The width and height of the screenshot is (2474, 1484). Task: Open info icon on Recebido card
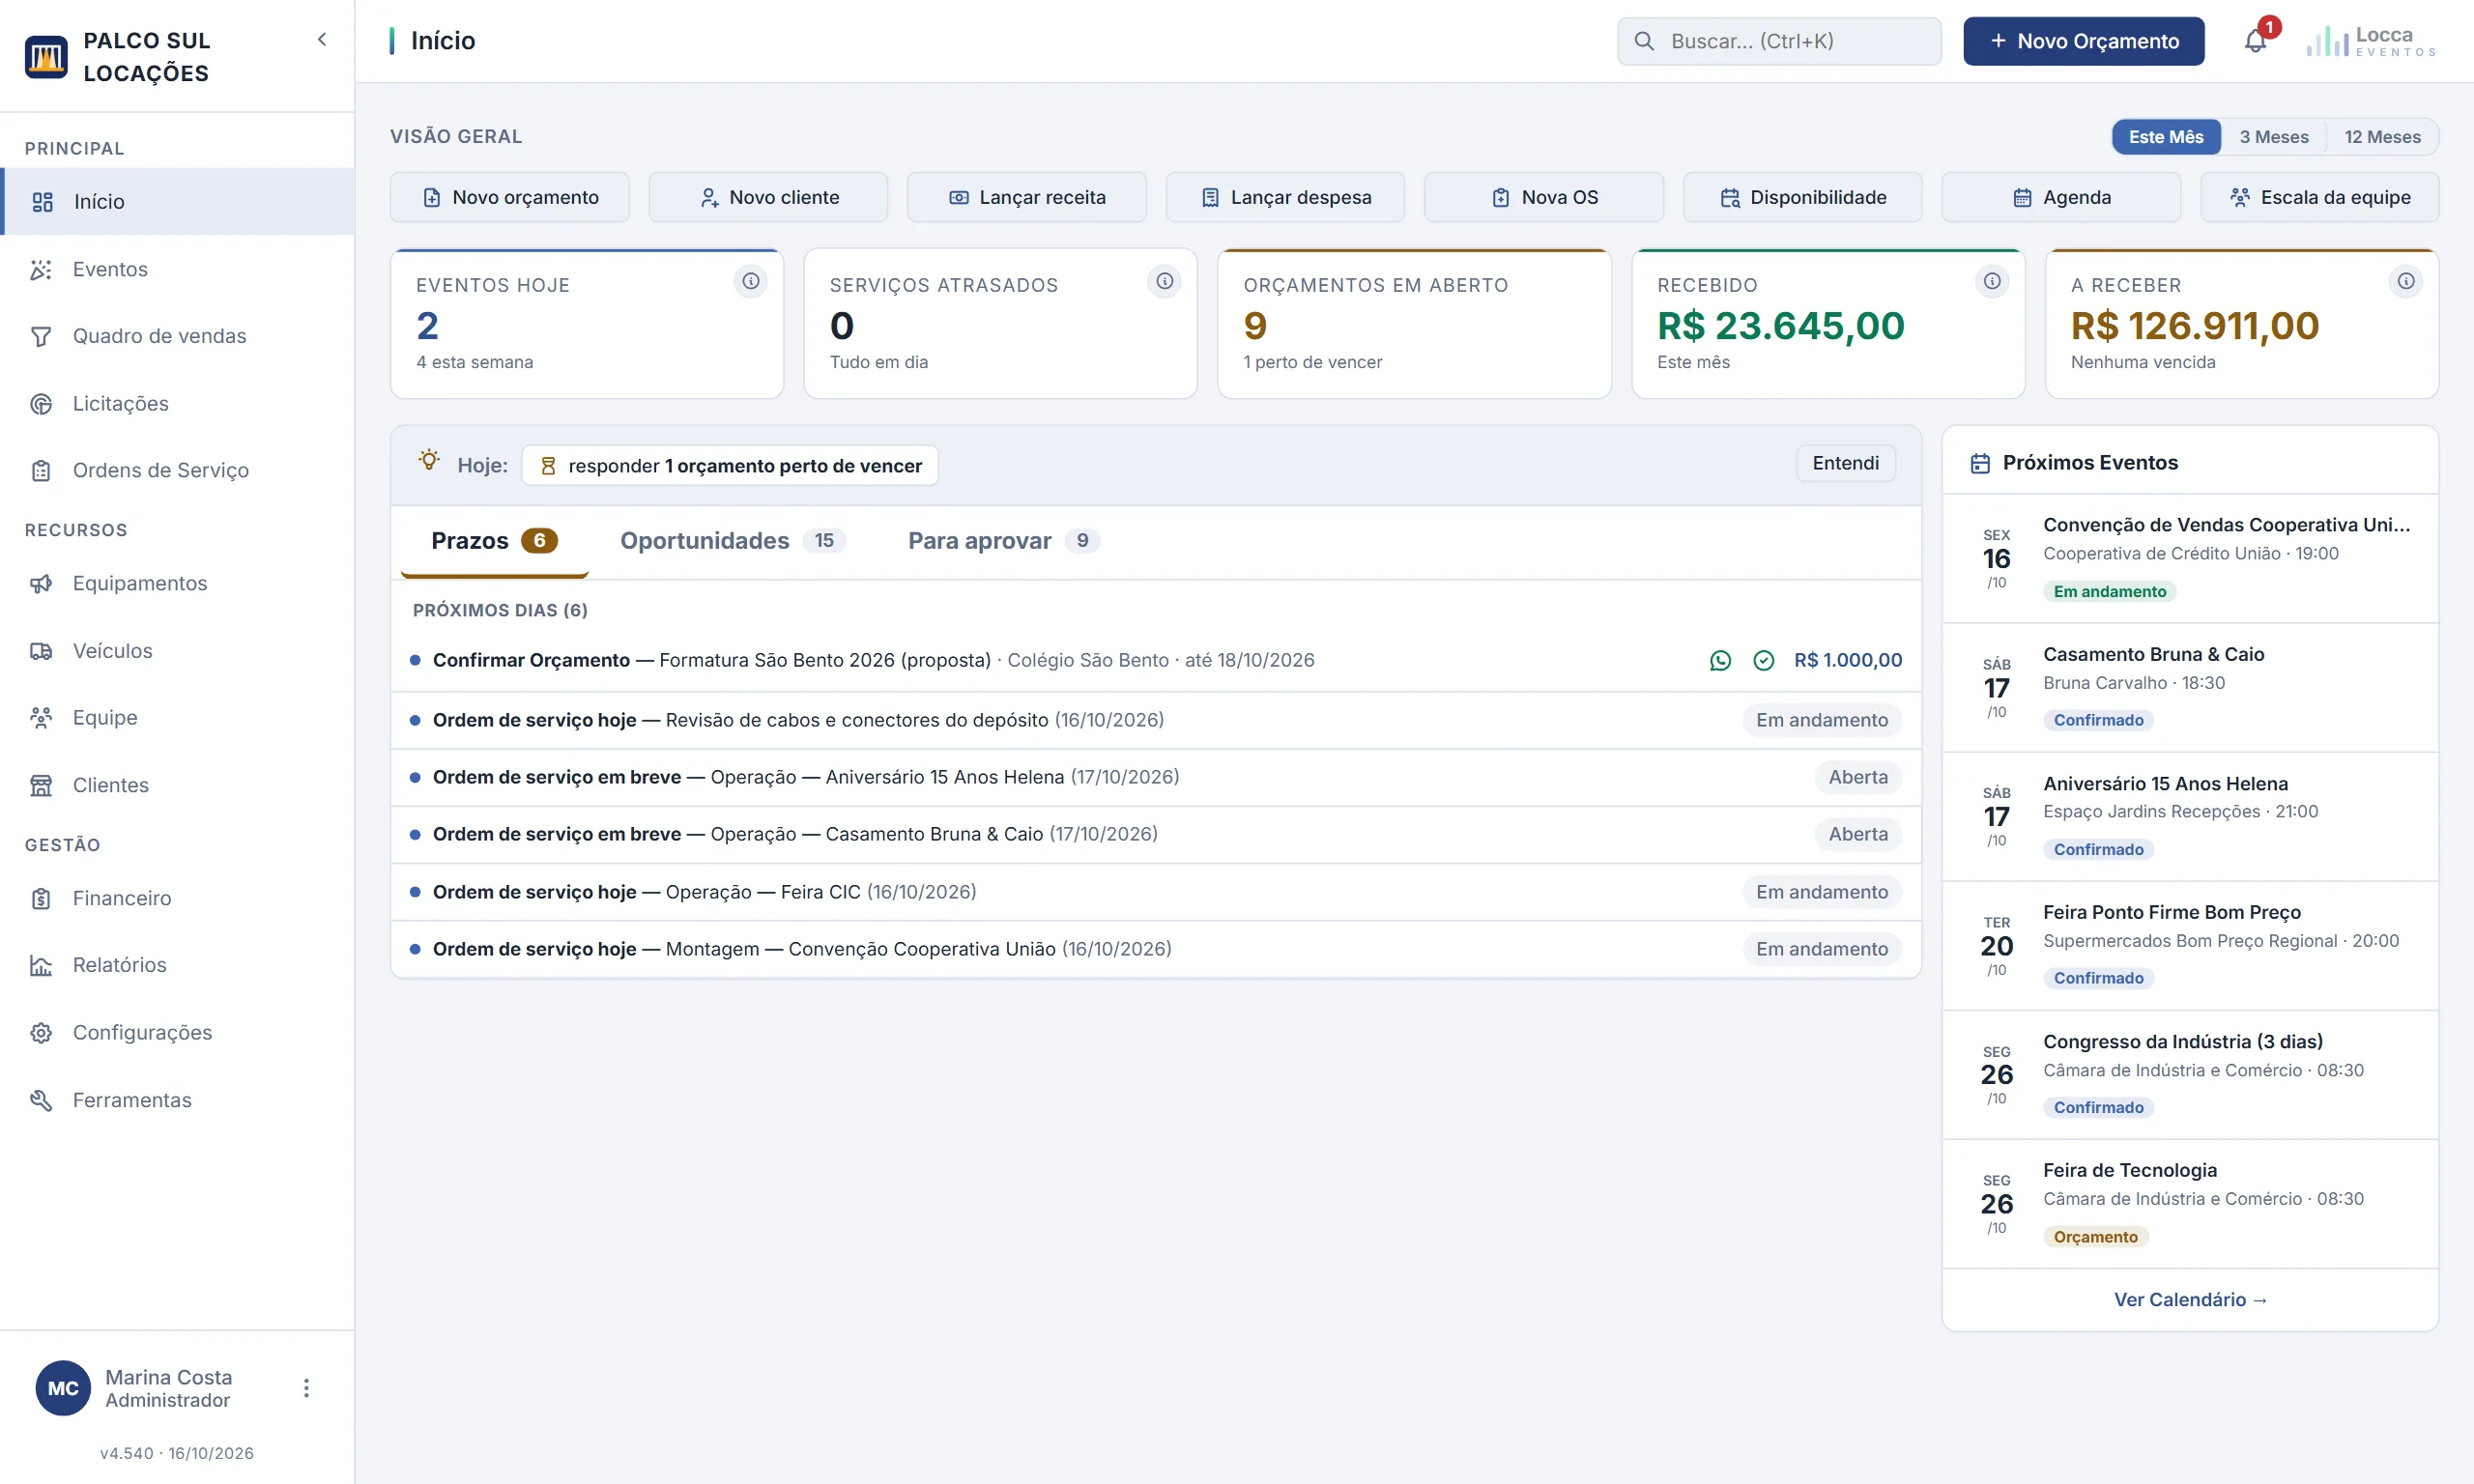1992,281
